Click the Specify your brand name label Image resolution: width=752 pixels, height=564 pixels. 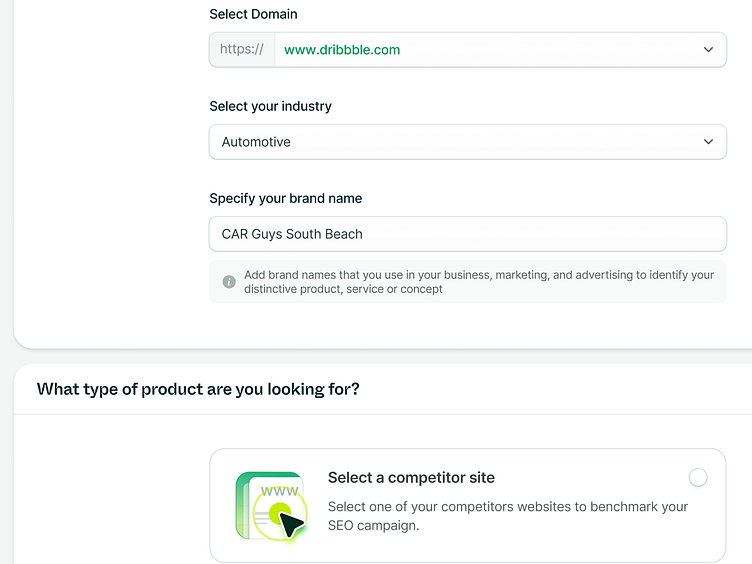point(285,198)
